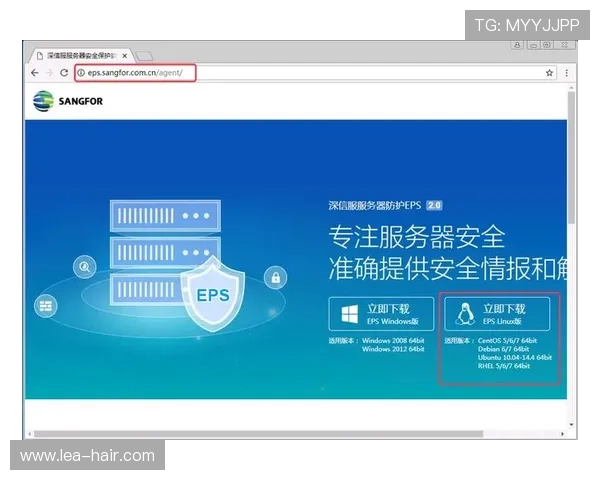600x480 pixels.
Task: Bookmark this page with the star icon
Action: [549, 73]
